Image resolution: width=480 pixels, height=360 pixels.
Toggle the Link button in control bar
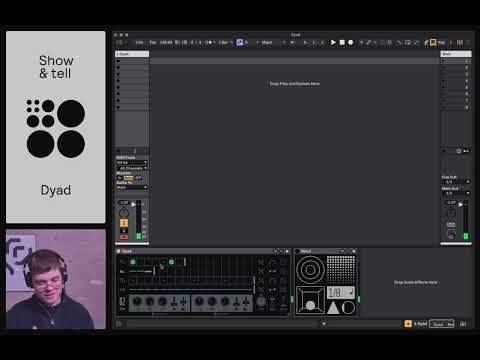[139, 42]
